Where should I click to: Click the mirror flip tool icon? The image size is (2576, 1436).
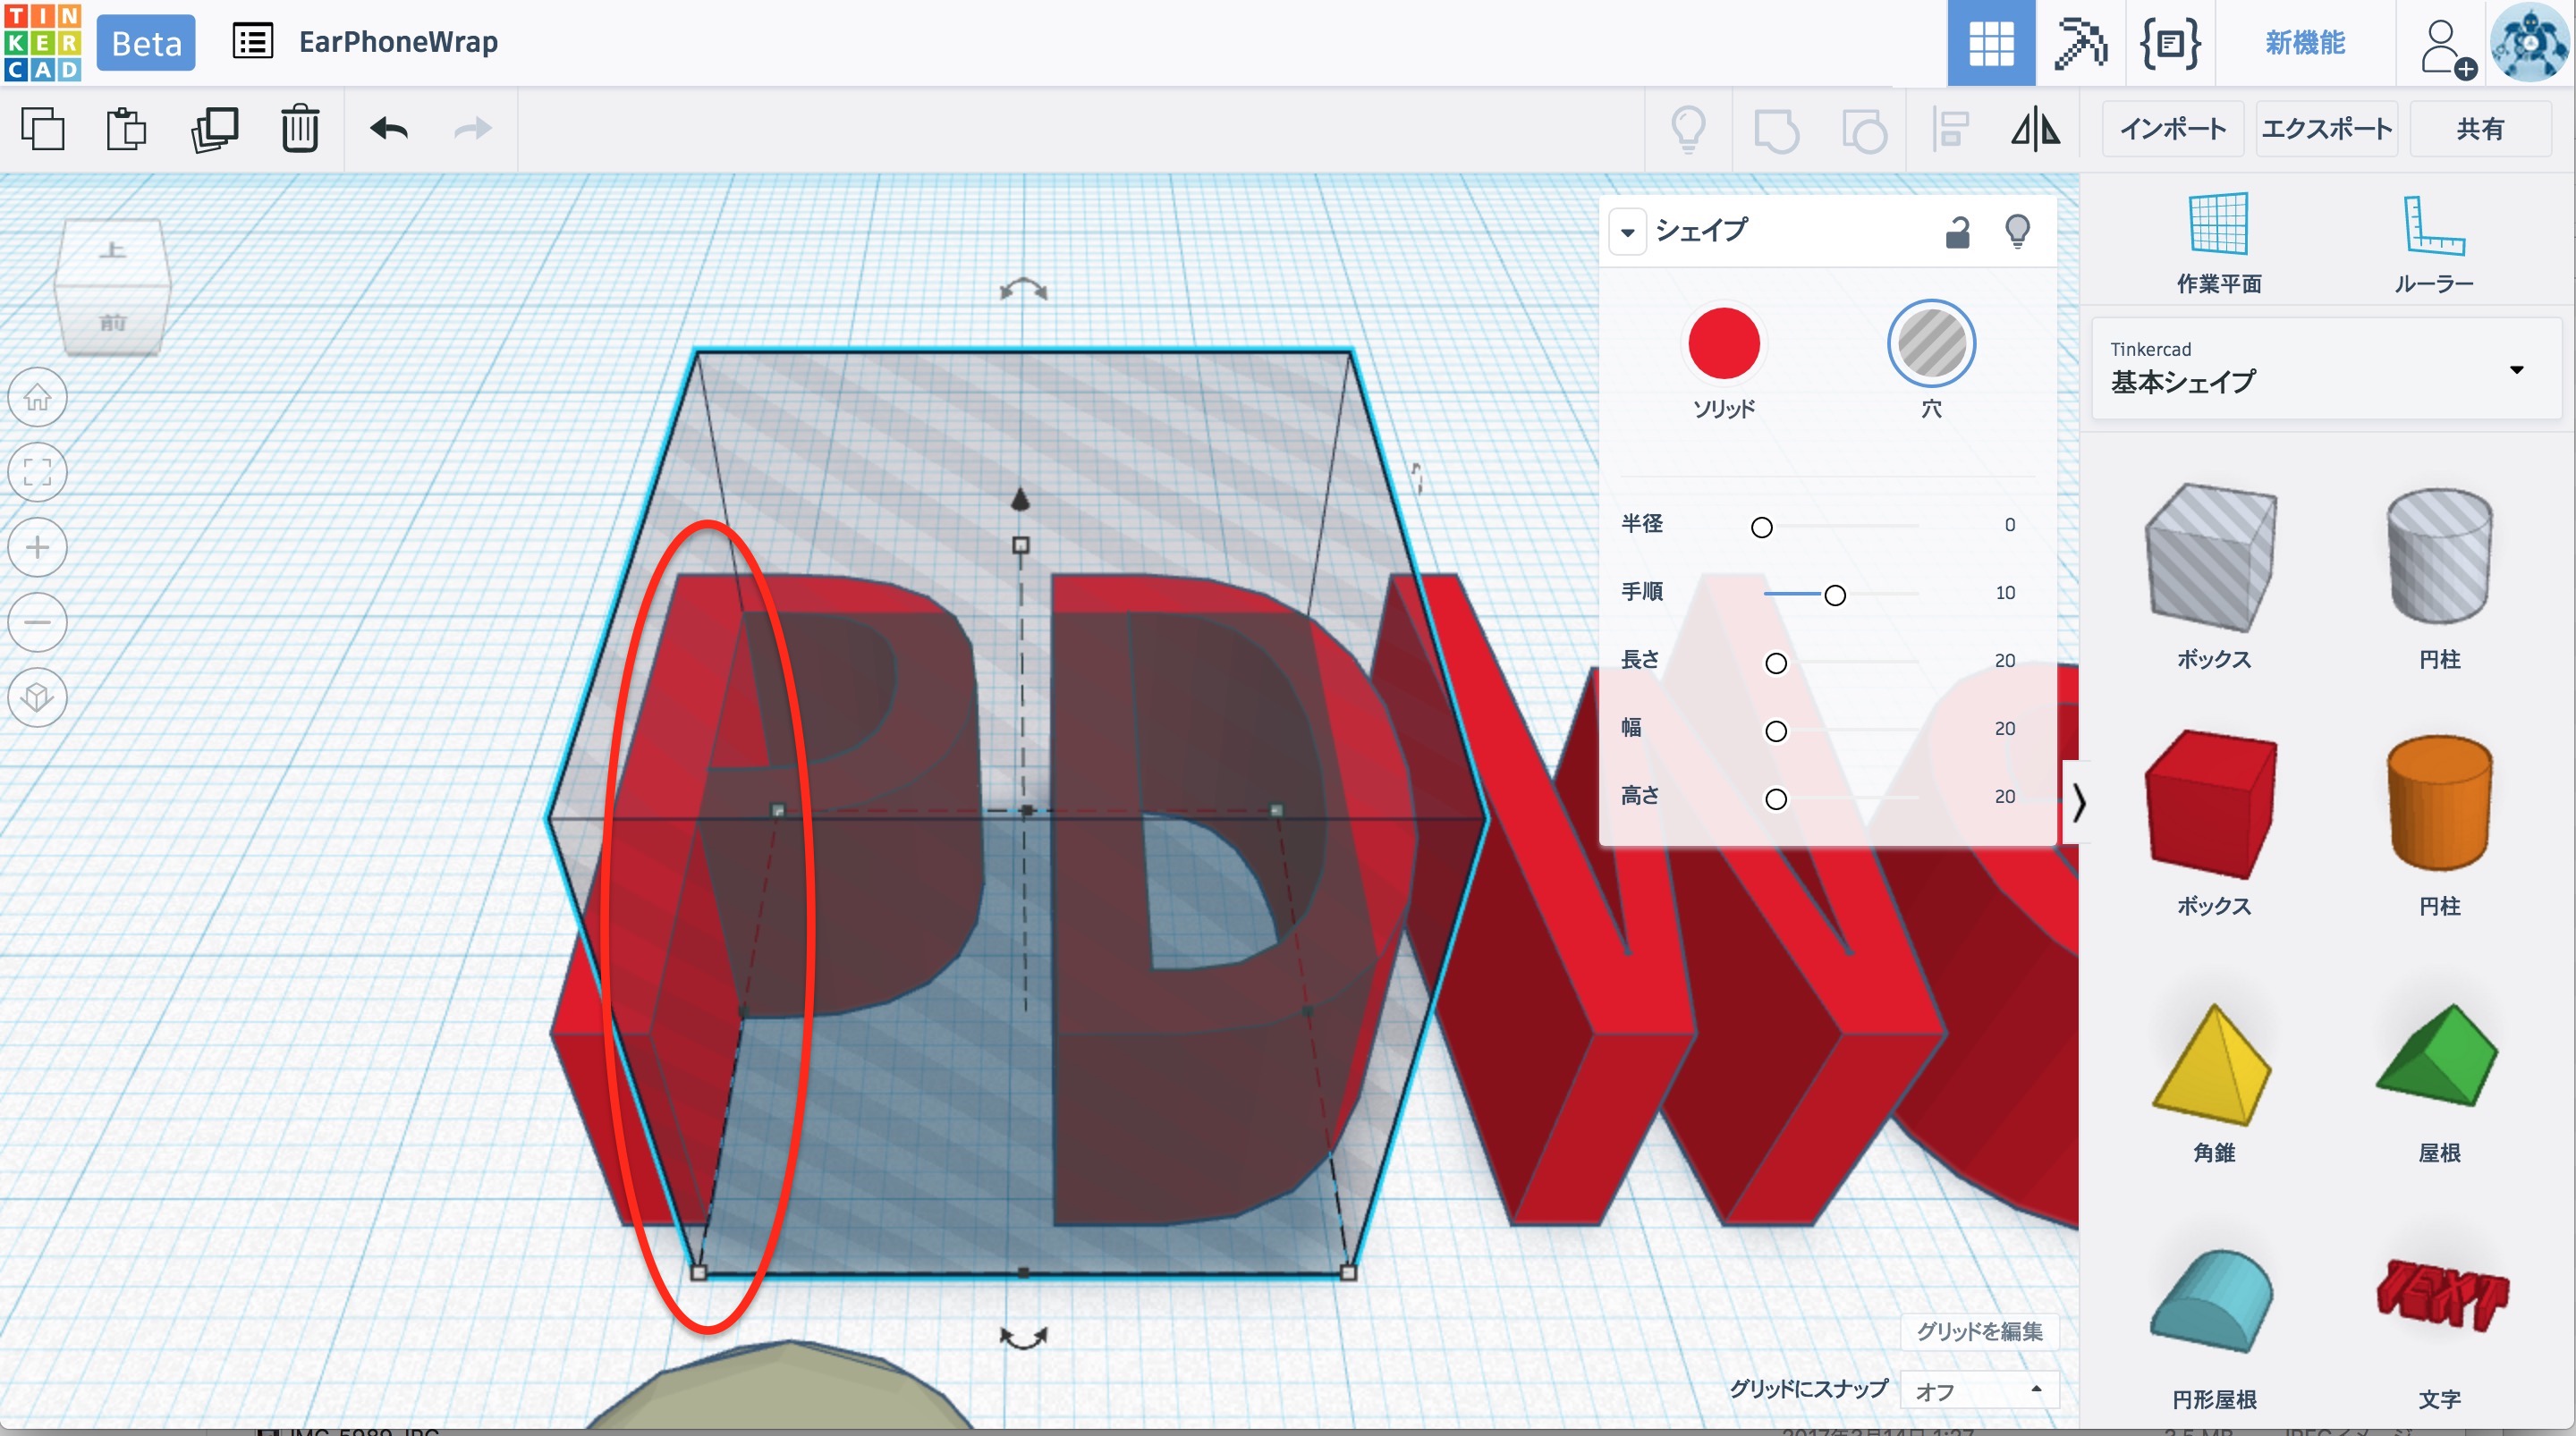click(x=2035, y=129)
